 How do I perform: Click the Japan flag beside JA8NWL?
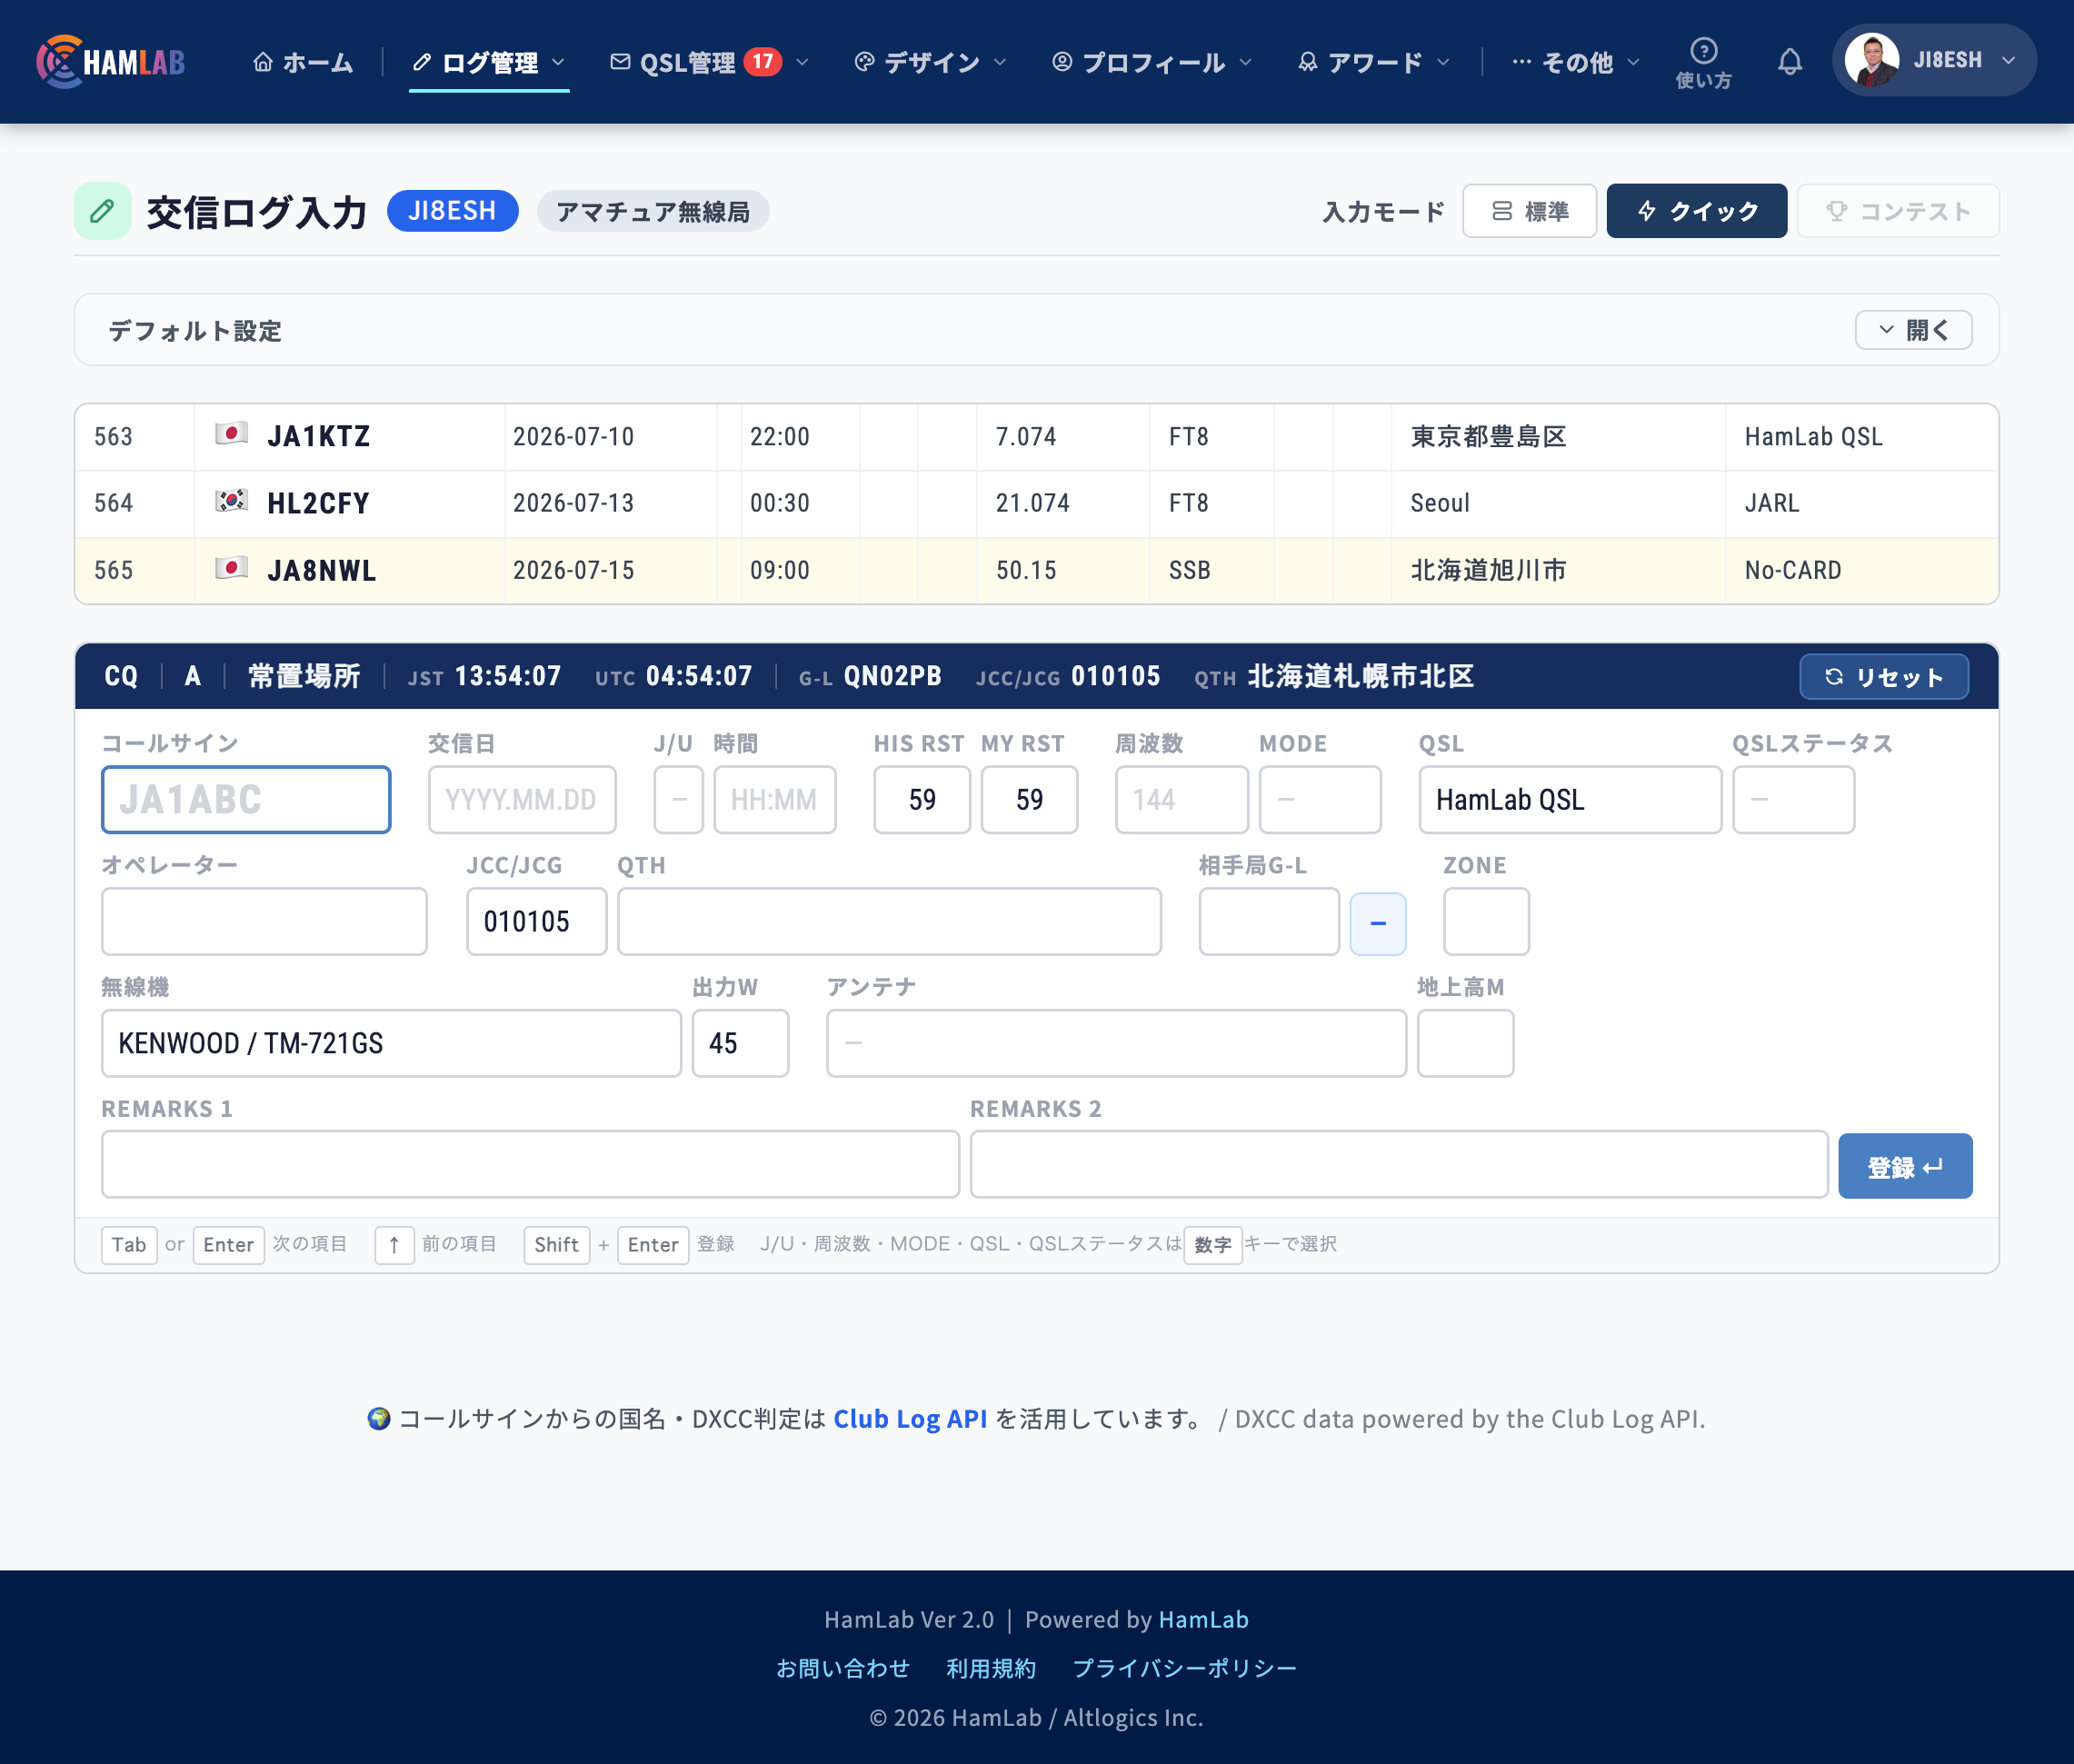click(x=231, y=568)
